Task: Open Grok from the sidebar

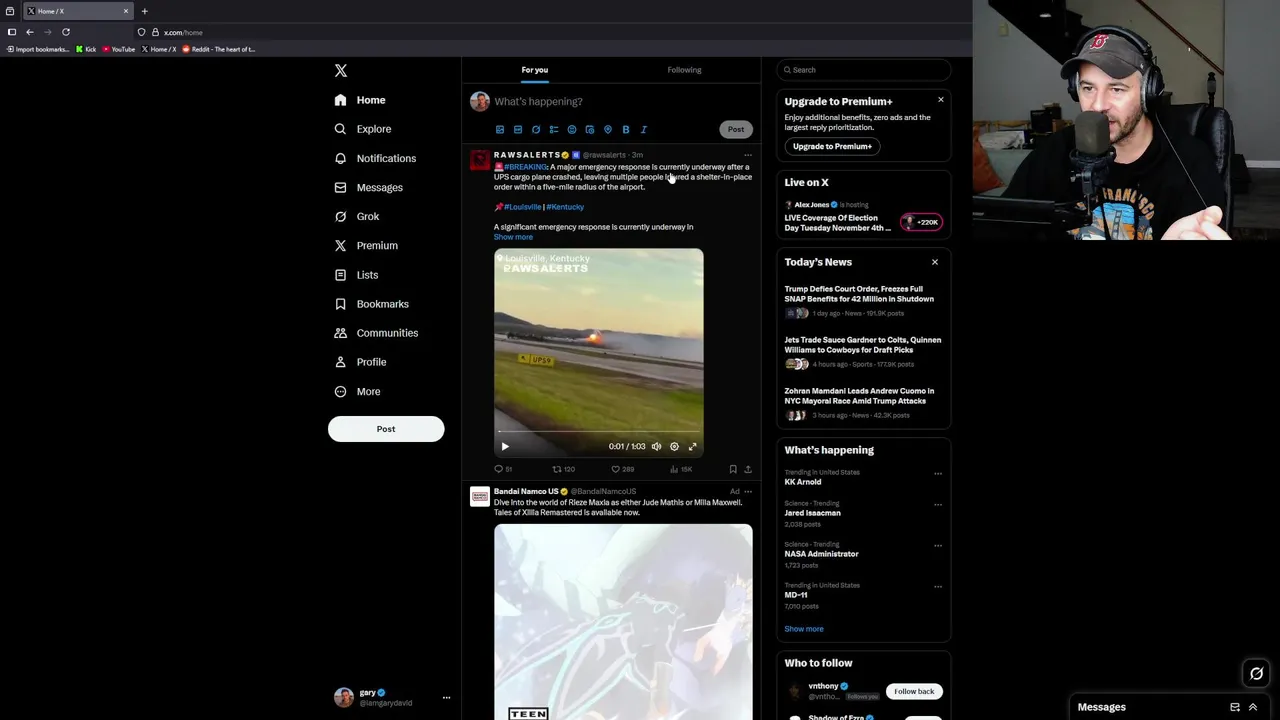Action: pos(357,216)
